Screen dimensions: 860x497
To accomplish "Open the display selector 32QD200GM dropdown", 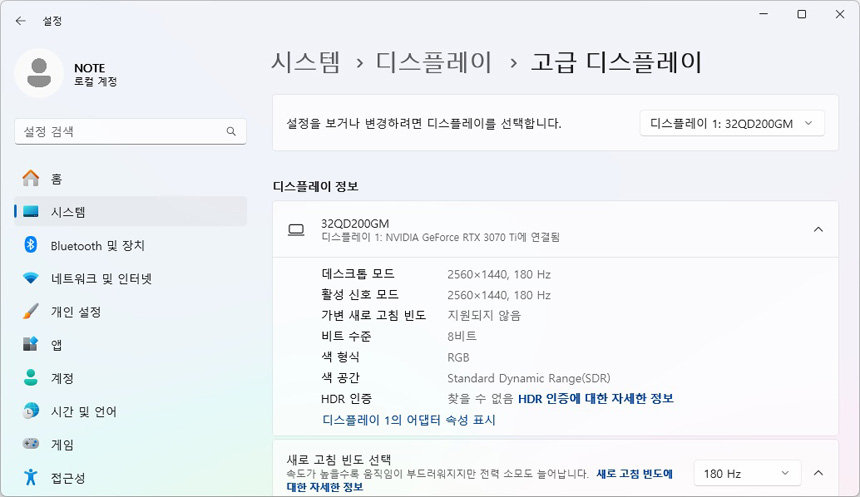I will pos(731,123).
